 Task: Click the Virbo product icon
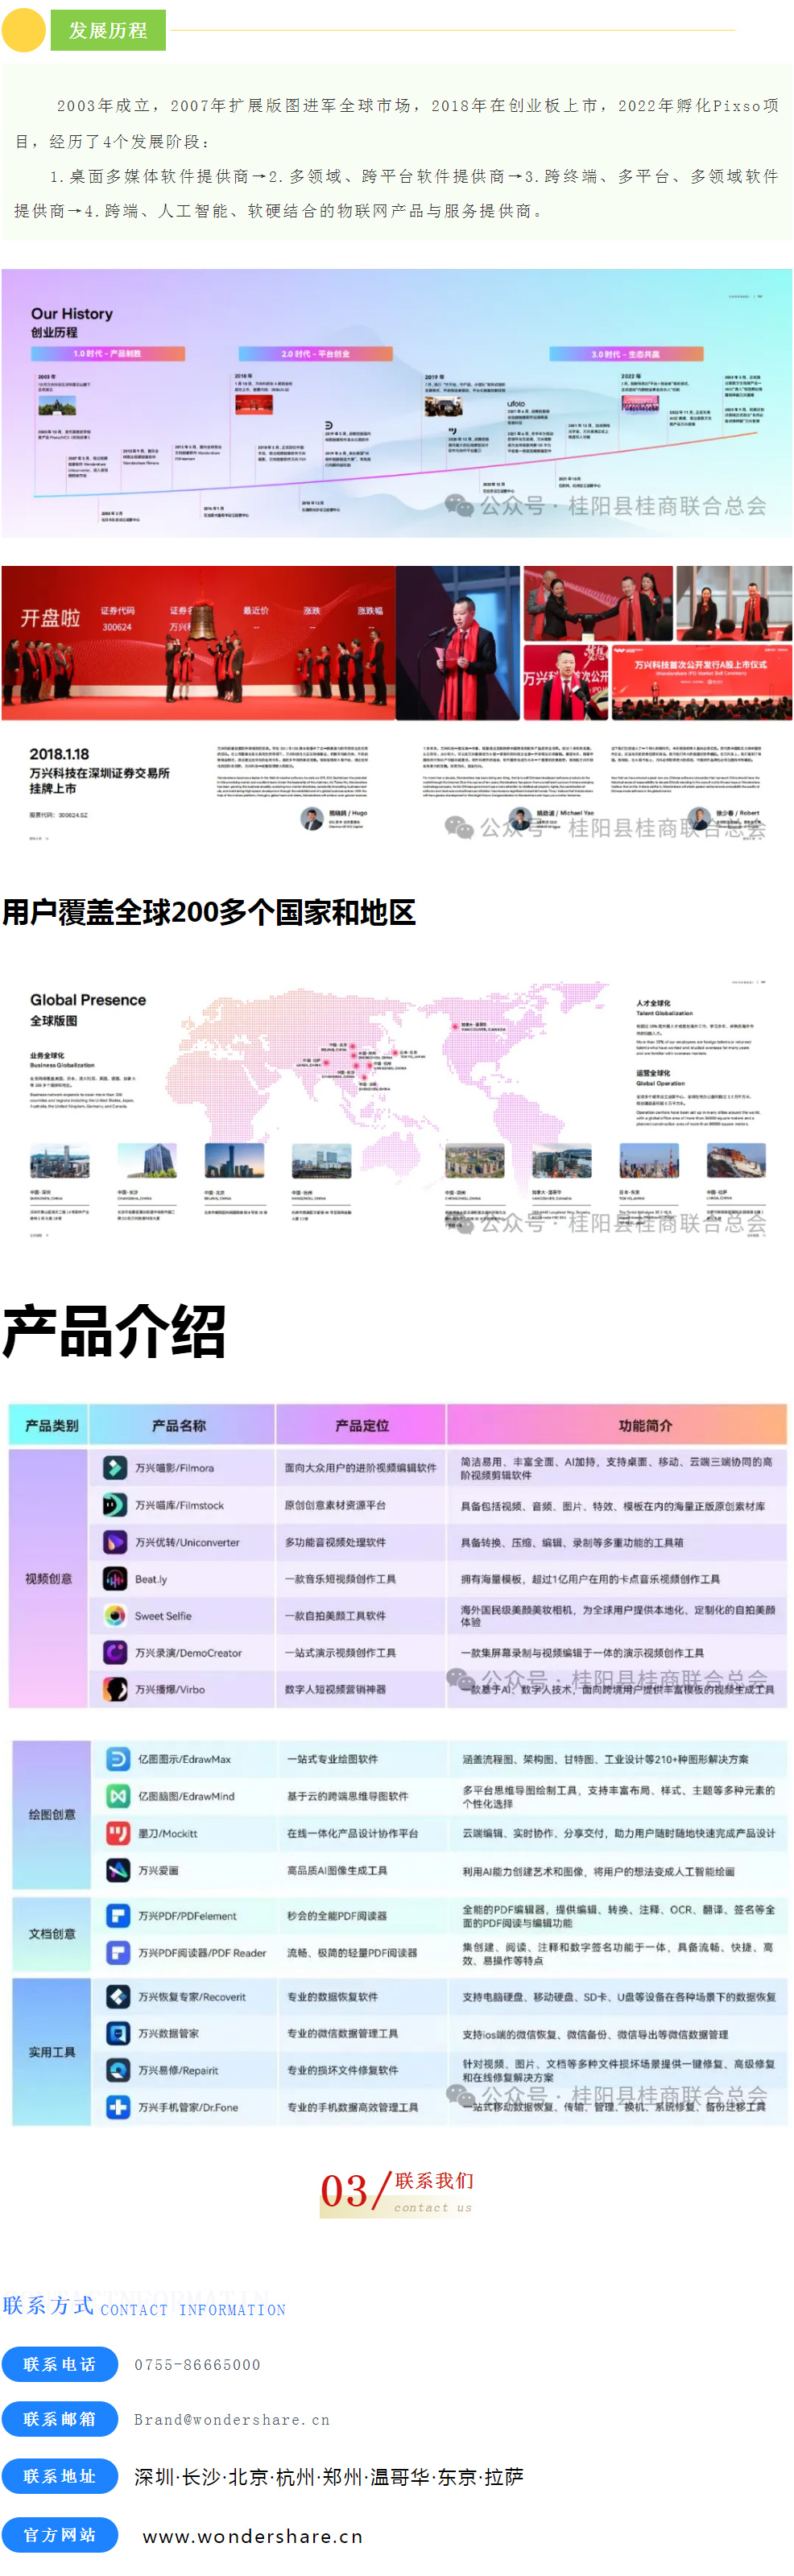pyautogui.click(x=115, y=1689)
